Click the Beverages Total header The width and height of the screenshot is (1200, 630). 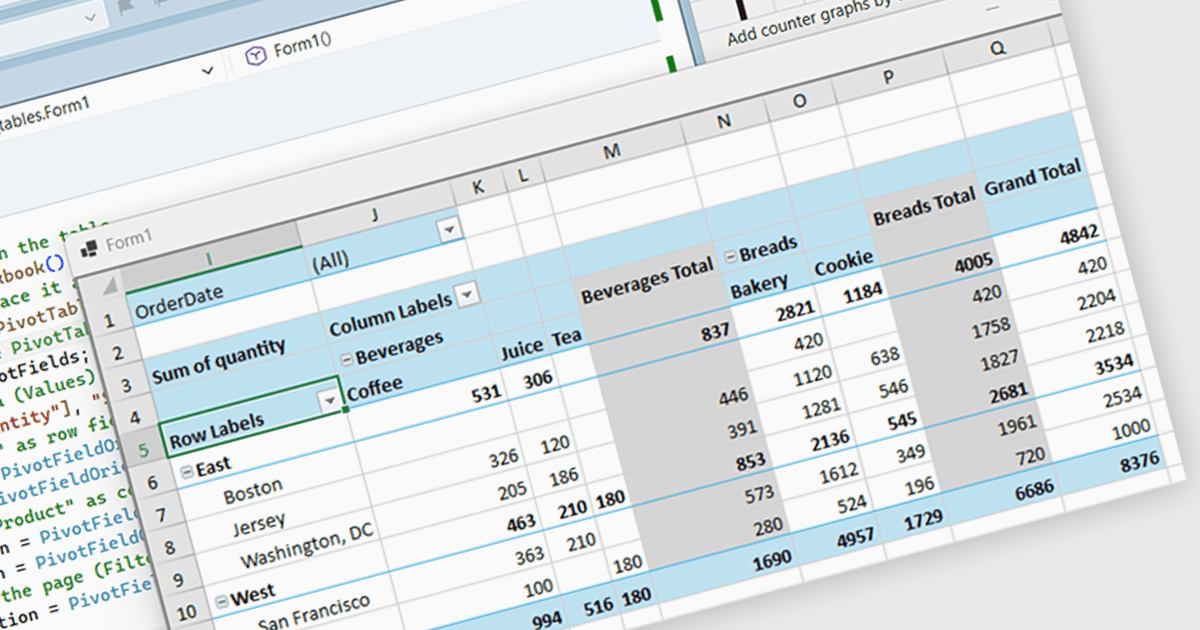click(647, 280)
